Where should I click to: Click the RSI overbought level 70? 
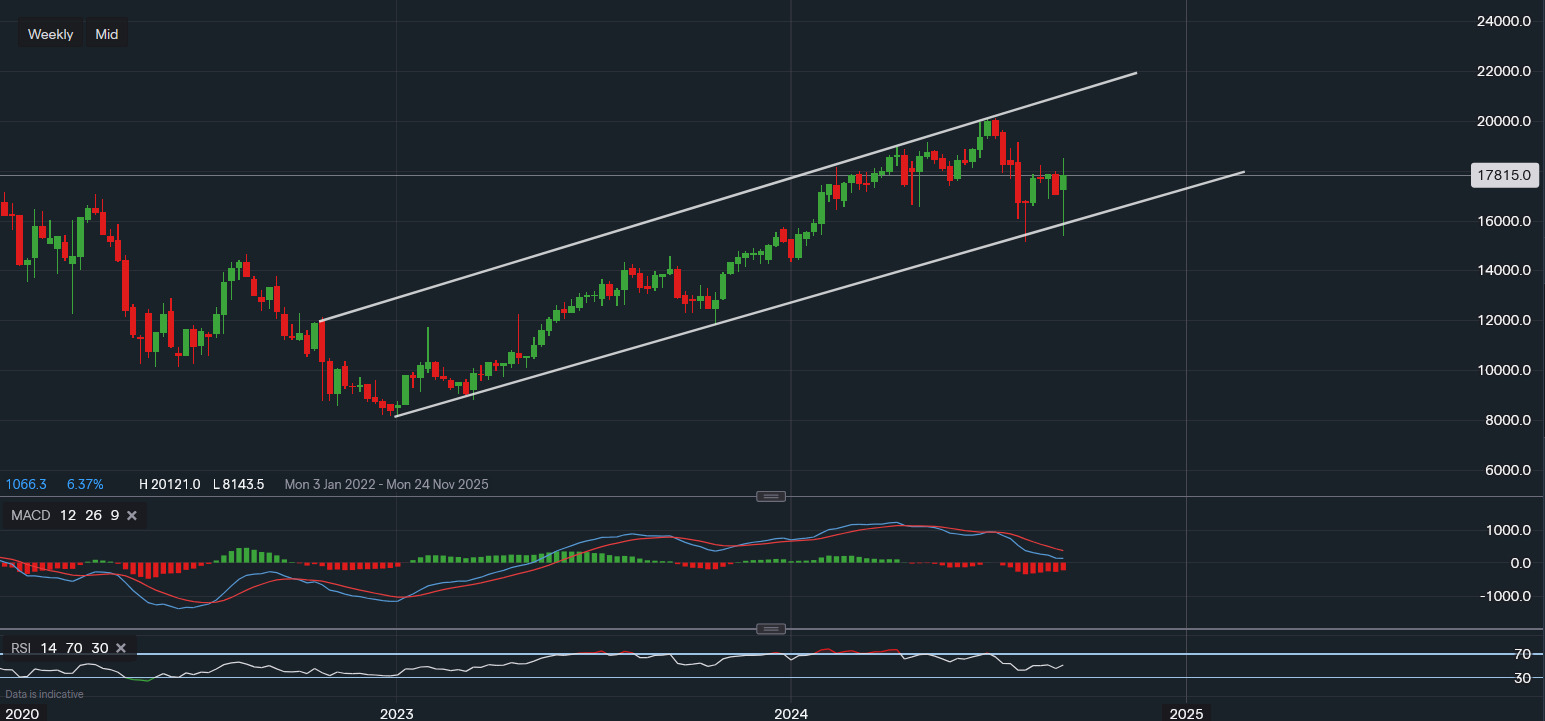tap(72, 648)
